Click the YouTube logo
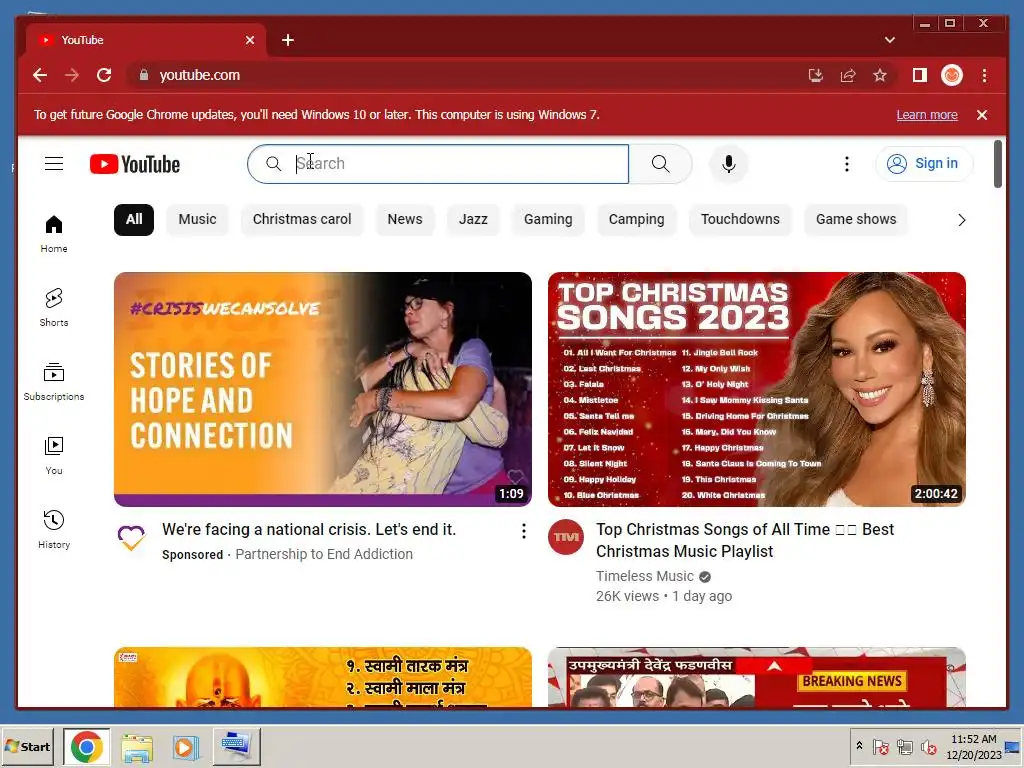Viewport: 1024px width, 768px height. coord(135,164)
